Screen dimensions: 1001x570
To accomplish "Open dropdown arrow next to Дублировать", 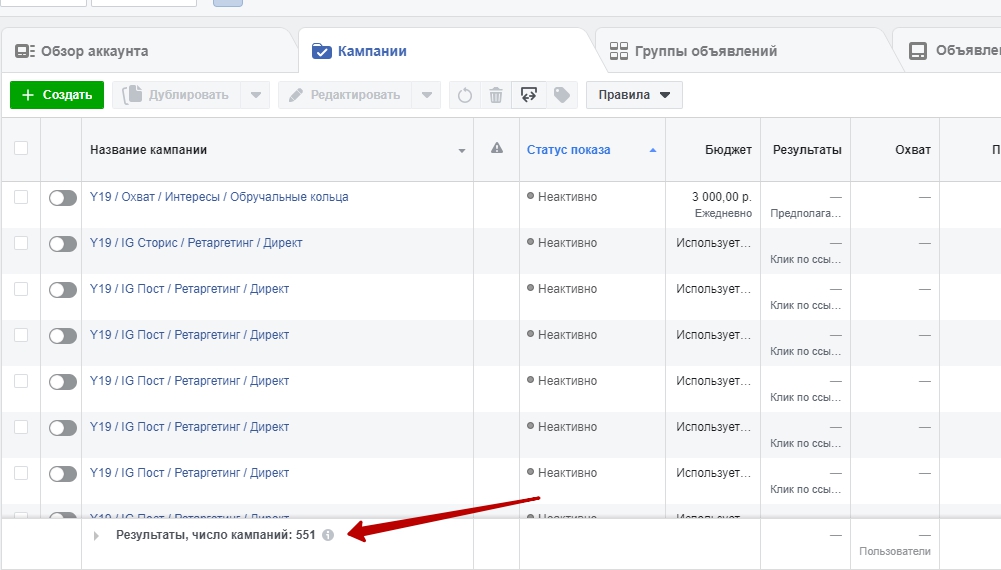I will point(256,95).
